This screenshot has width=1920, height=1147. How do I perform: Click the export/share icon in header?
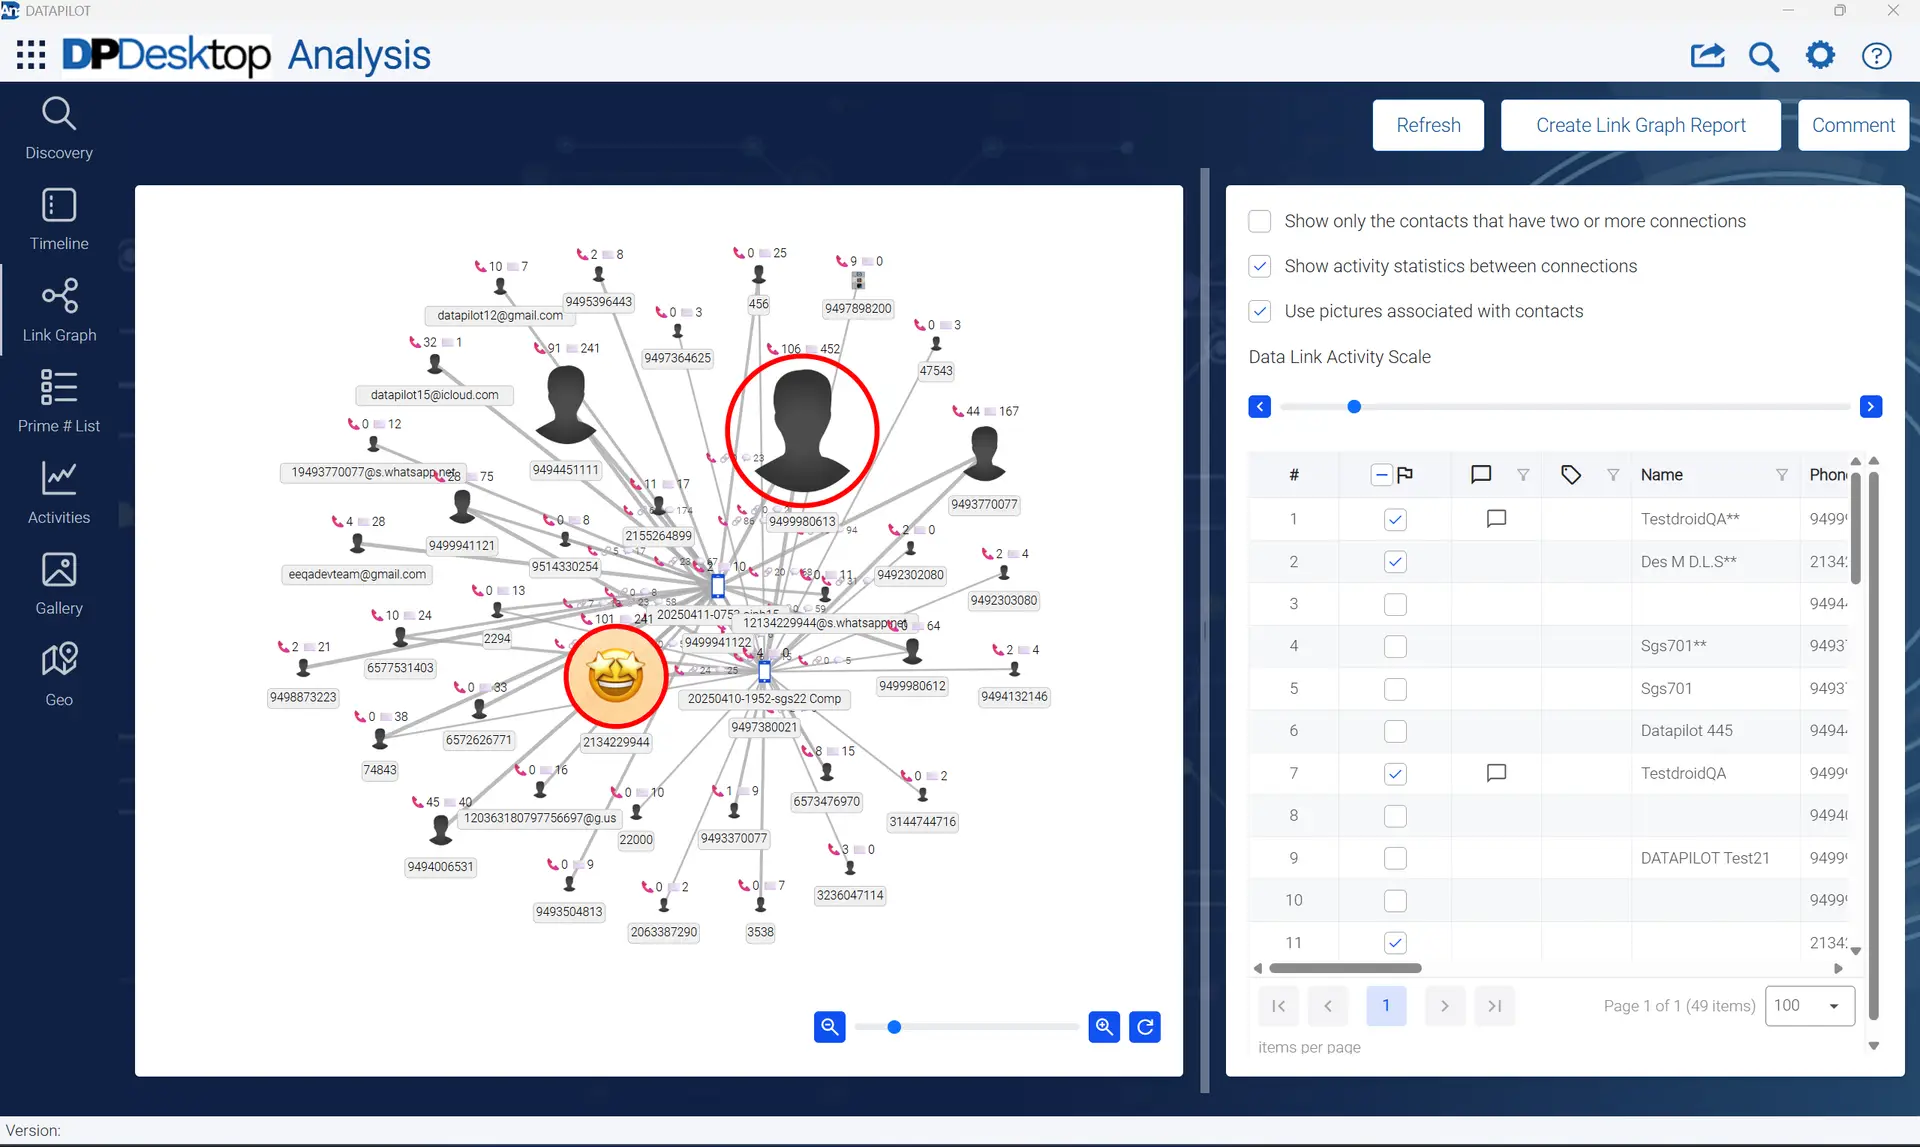click(1708, 56)
